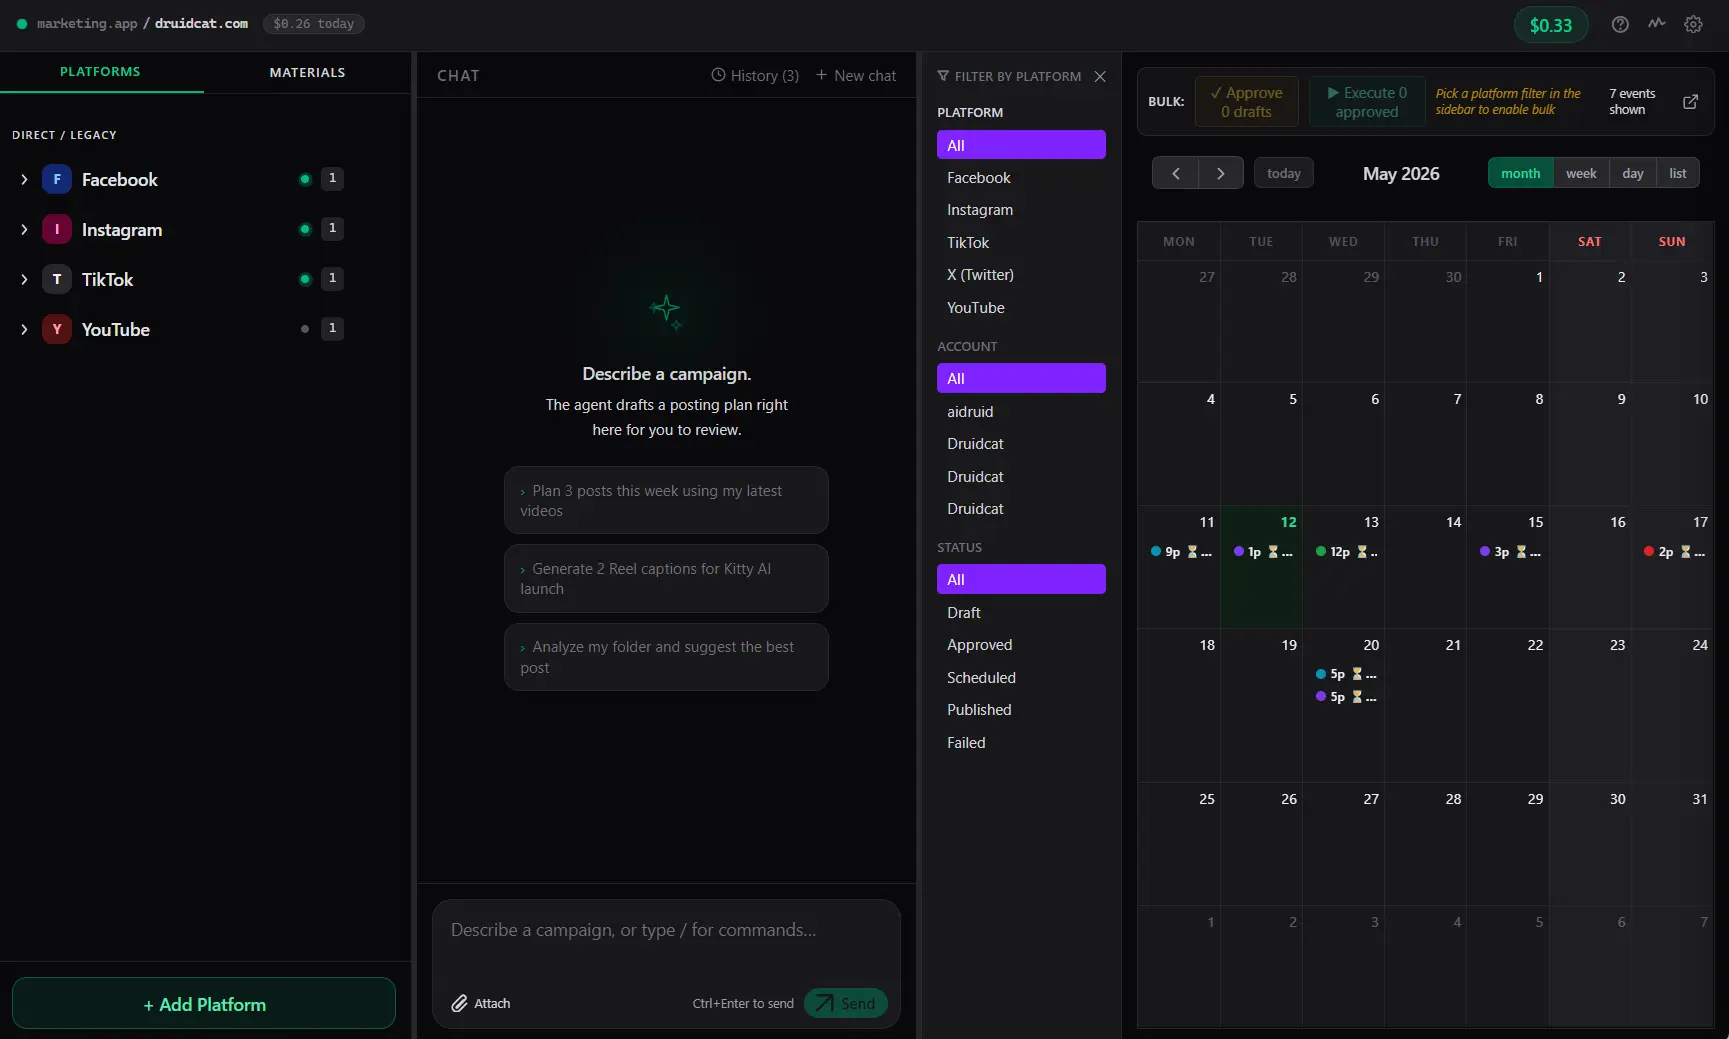Select All under Status filter
This screenshot has width=1729, height=1039.
click(x=1021, y=579)
